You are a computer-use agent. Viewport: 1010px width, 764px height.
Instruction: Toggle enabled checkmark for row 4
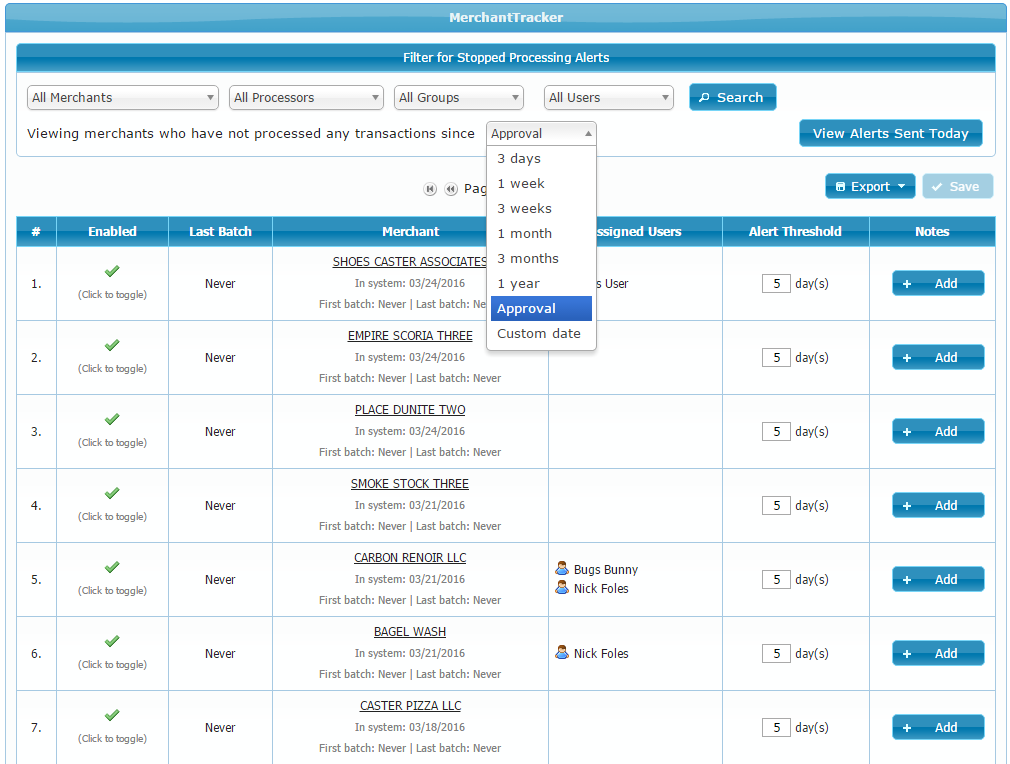pyautogui.click(x=112, y=493)
